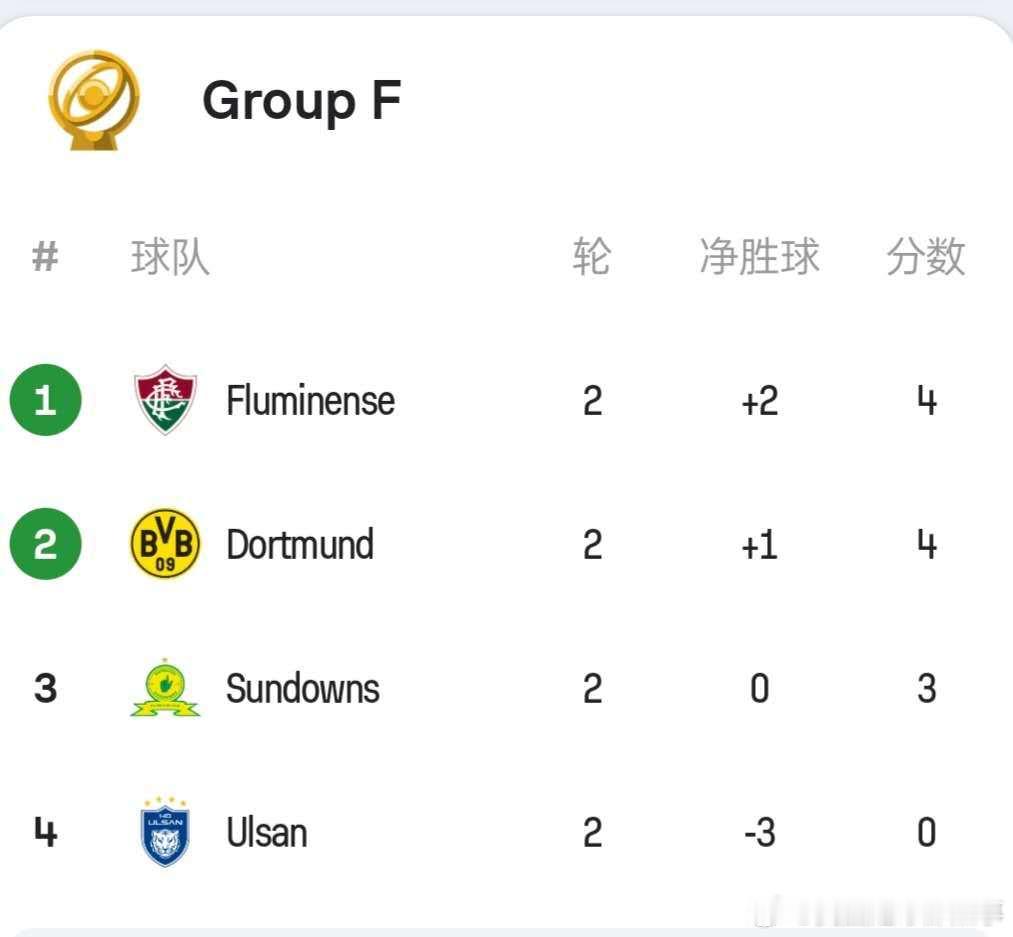Open the Fluminense team name
Screen dimensions: 1013x937
[x=311, y=401]
